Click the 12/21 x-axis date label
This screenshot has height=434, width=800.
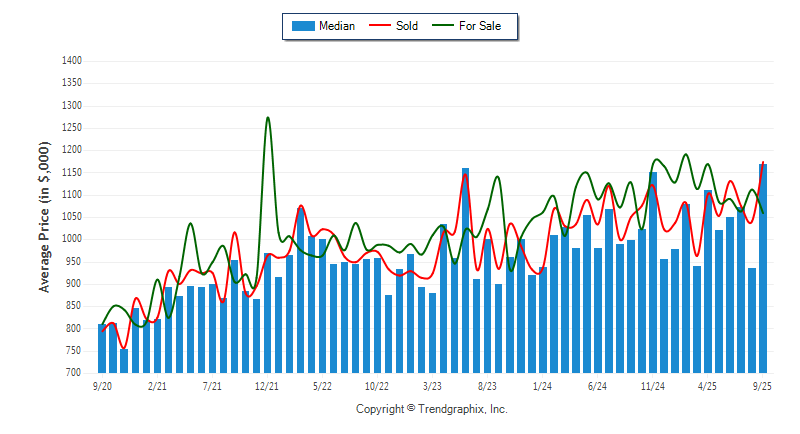pos(267,385)
